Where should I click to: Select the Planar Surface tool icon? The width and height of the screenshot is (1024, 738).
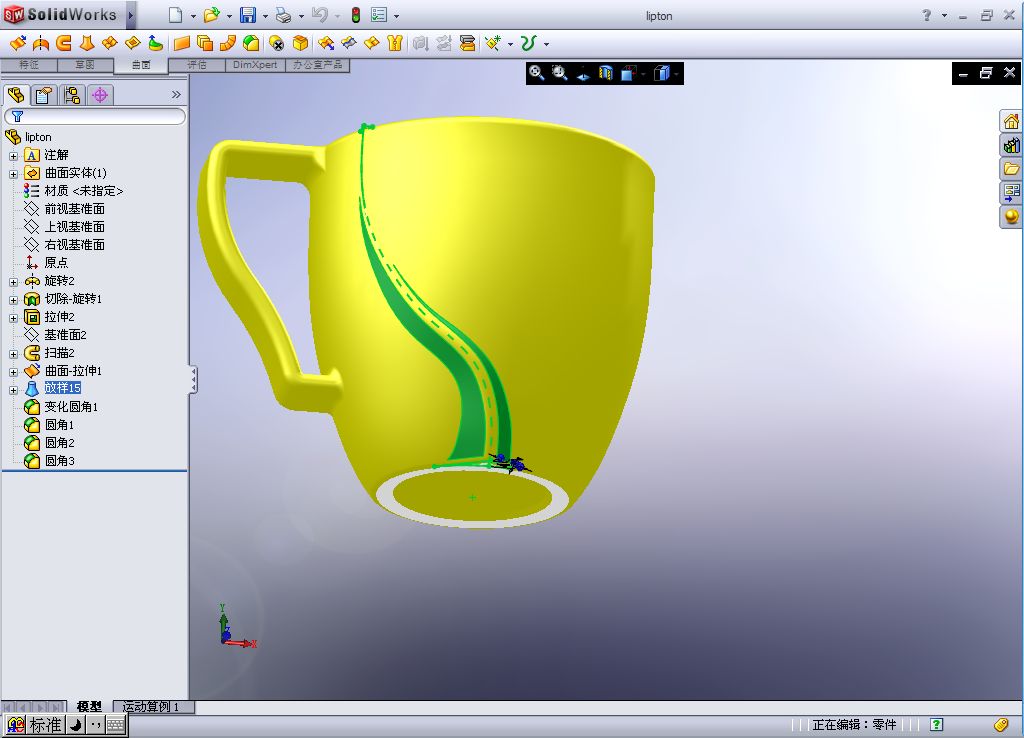(x=182, y=43)
